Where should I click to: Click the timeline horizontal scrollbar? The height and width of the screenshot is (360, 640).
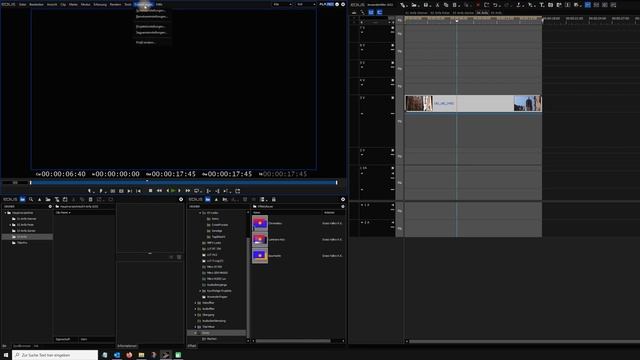524,341
